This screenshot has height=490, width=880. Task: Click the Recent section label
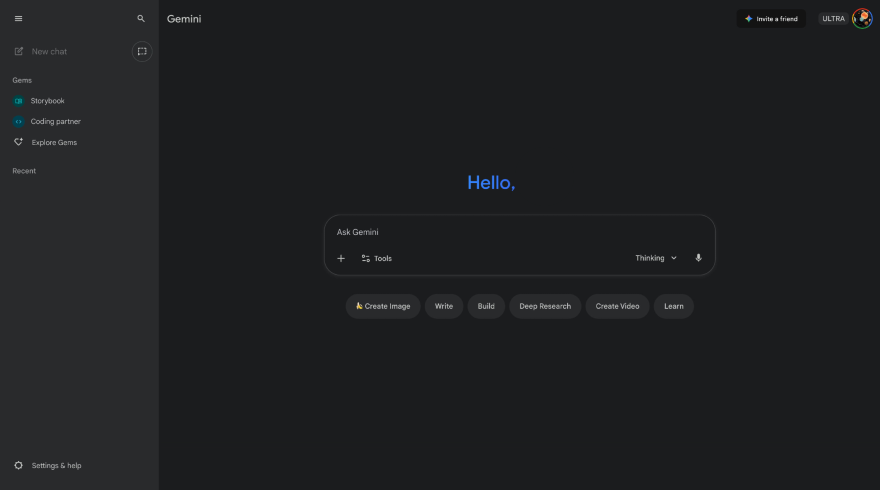point(24,171)
